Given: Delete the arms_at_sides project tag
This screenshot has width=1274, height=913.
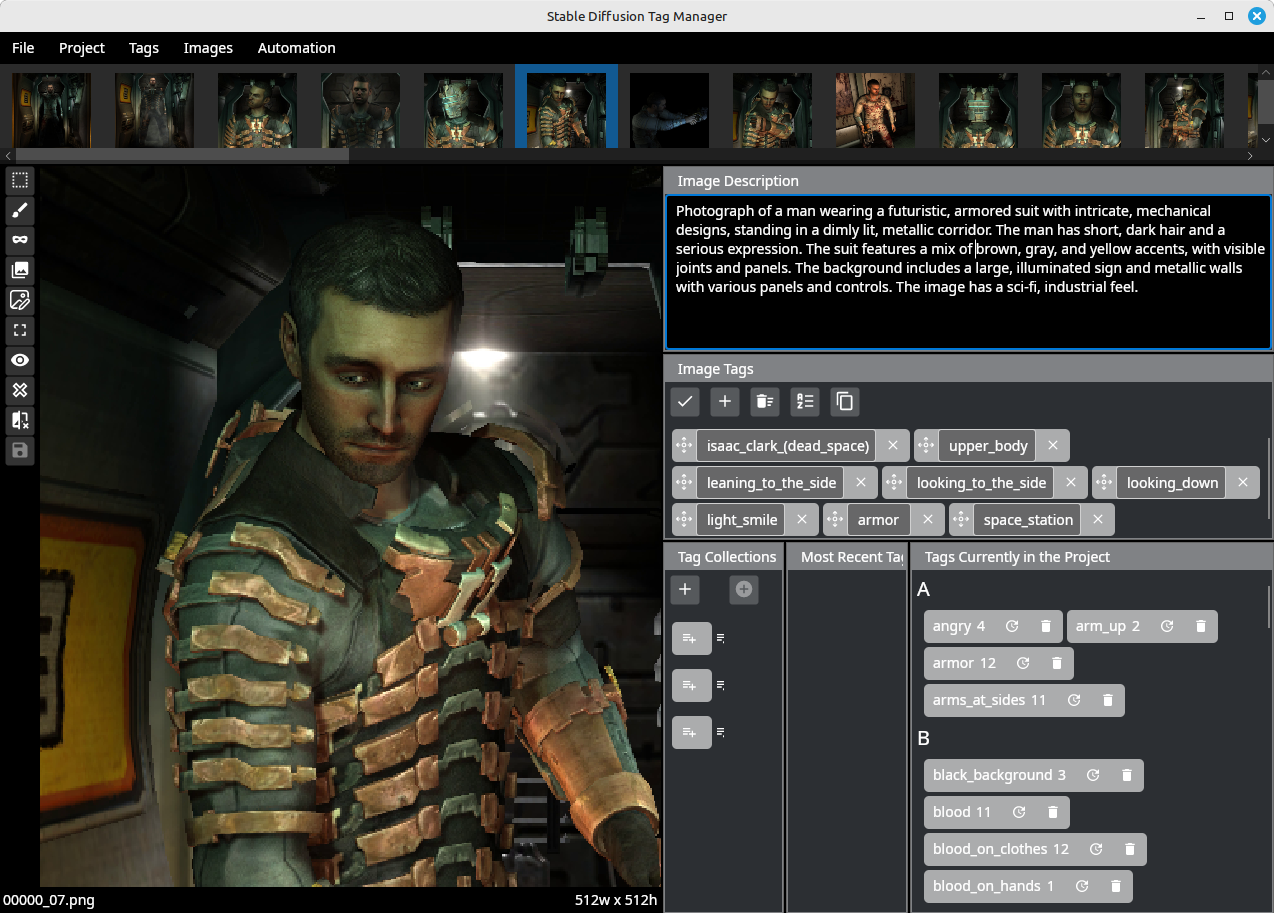Looking at the screenshot, I should (x=1108, y=700).
